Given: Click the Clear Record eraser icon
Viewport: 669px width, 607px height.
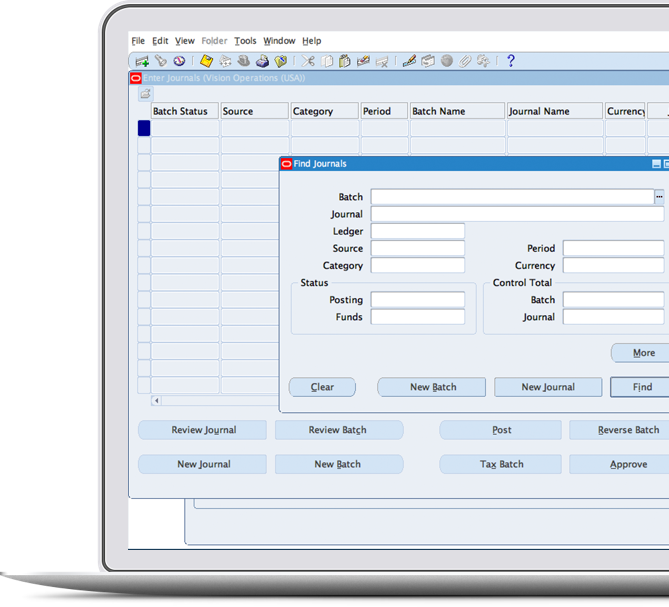Looking at the screenshot, I should (363, 61).
